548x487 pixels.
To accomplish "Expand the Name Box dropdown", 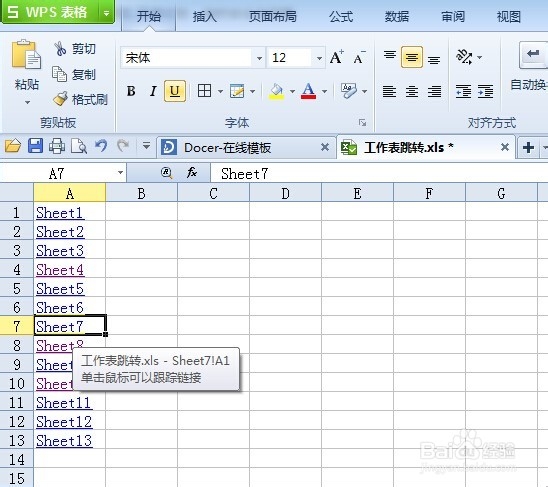I will point(120,173).
